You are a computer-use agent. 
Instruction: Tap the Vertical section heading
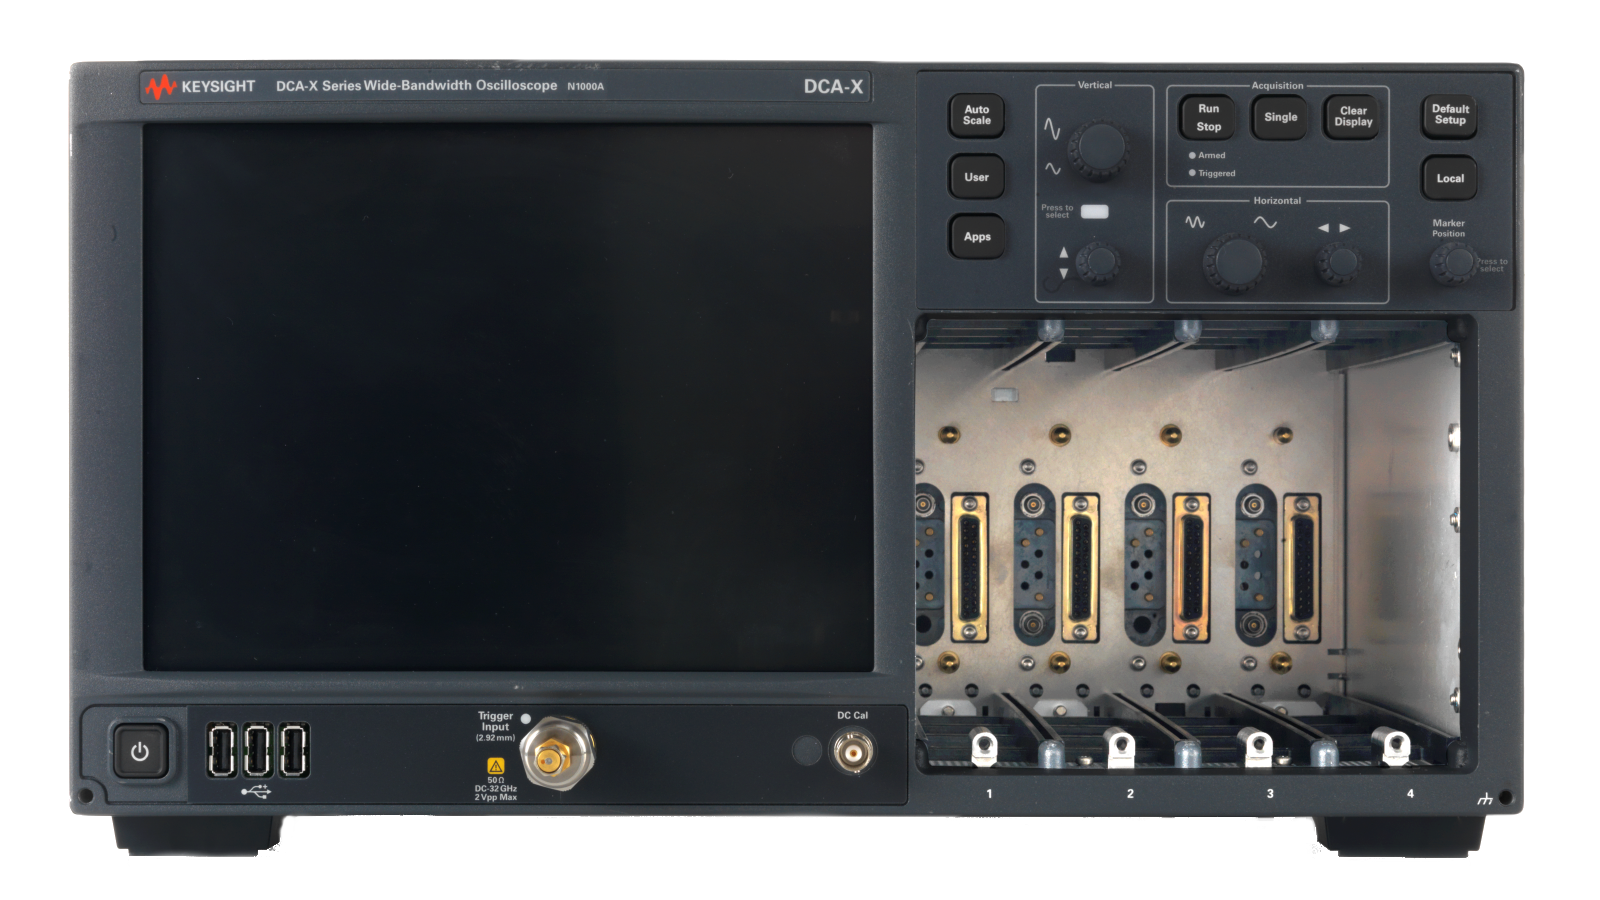click(x=1094, y=85)
